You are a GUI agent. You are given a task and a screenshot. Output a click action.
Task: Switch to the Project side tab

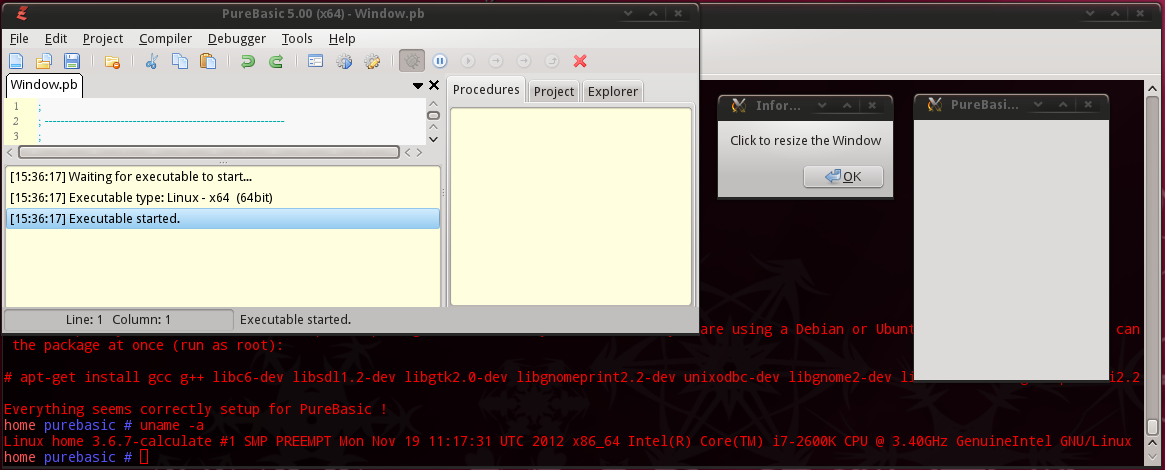(x=554, y=91)
